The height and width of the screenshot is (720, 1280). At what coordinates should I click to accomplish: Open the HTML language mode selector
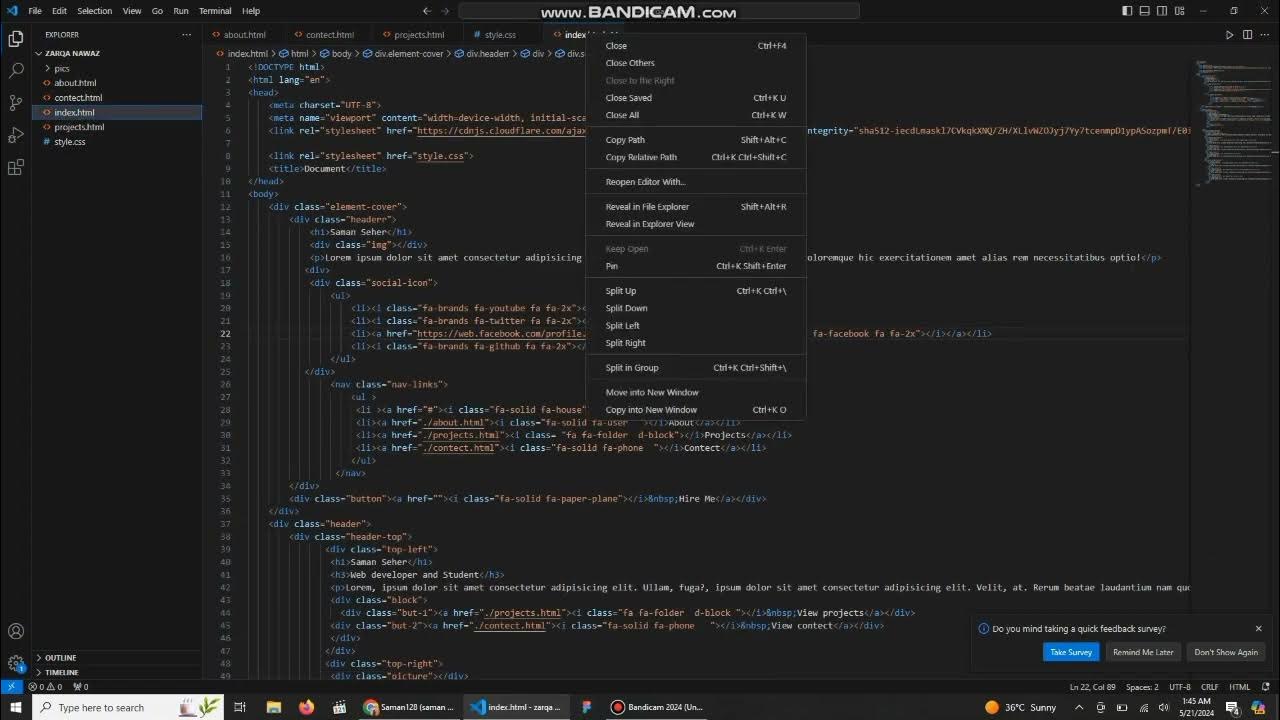point(1240,687)
